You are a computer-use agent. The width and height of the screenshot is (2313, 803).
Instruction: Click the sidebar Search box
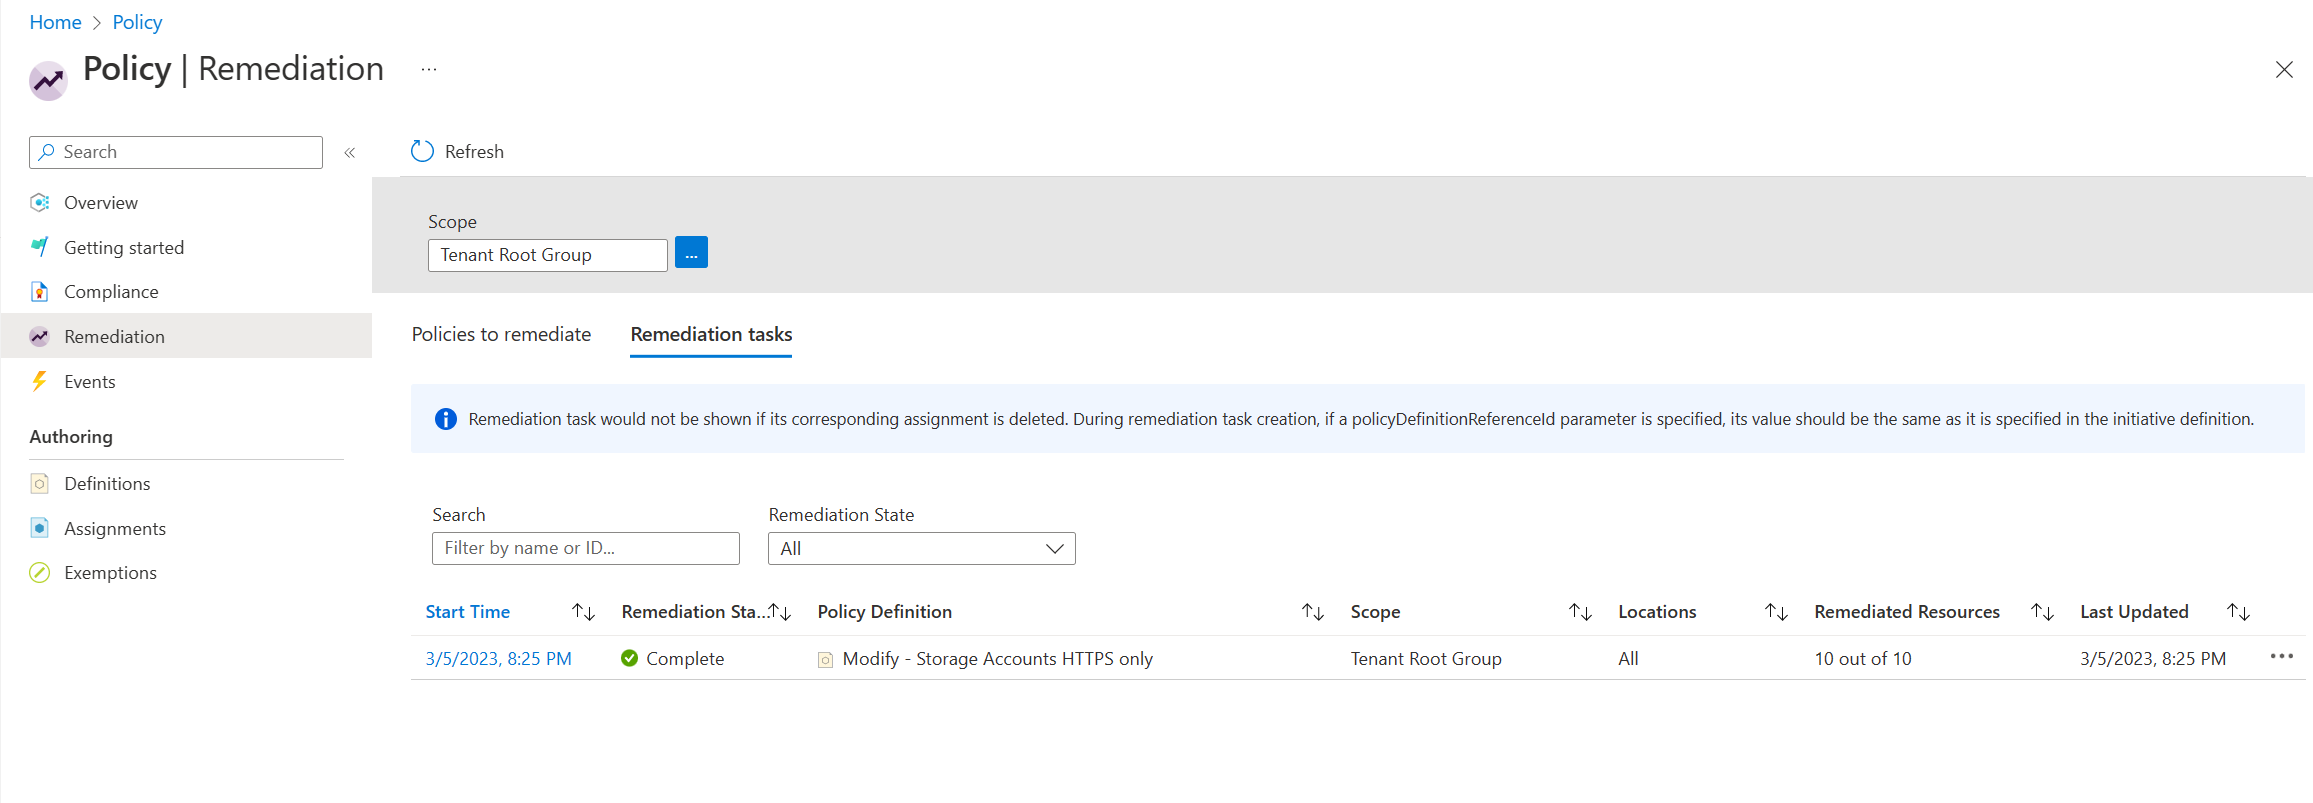(x=176, y=152)
